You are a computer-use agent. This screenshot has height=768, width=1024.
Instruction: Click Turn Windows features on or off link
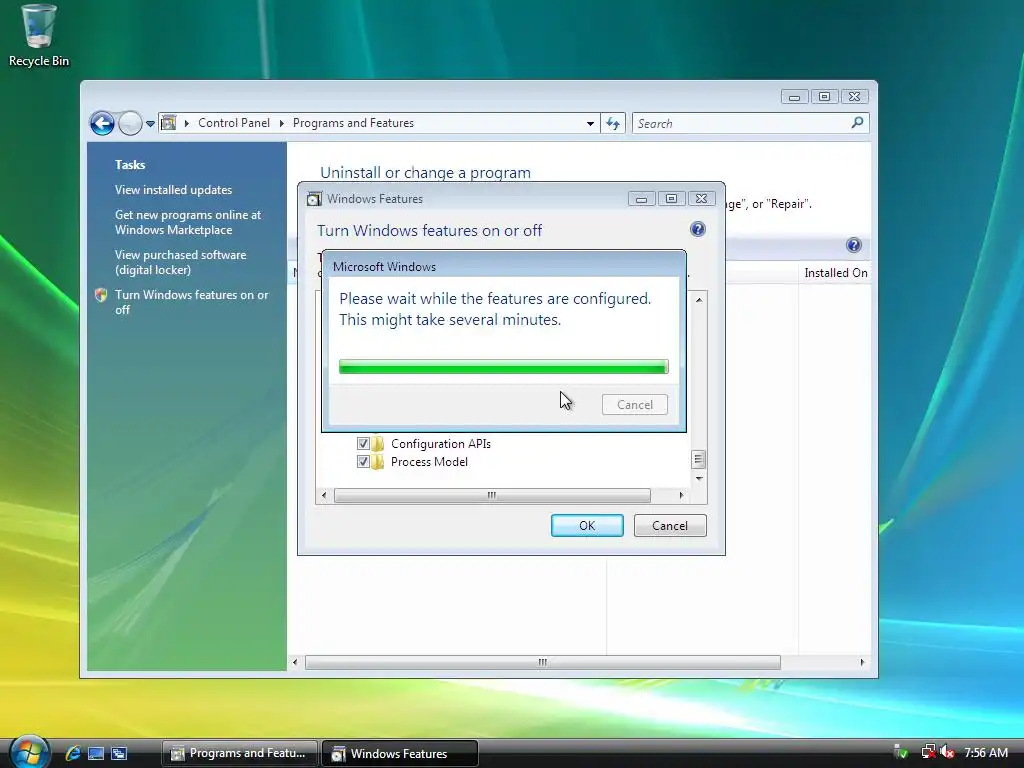191,302
